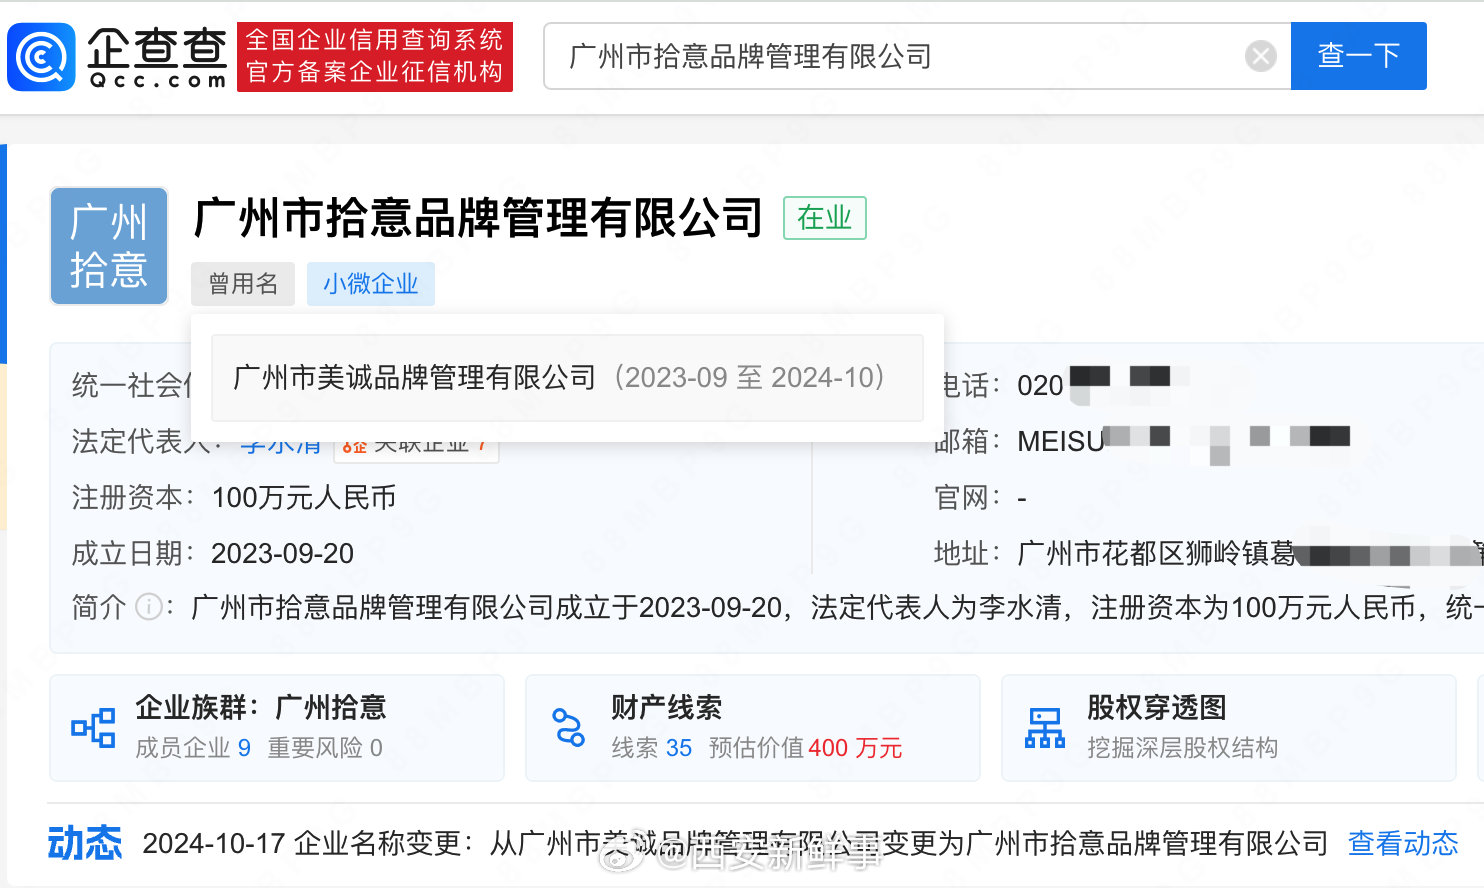Open the 财产线索 icon
This screenshot has width=1484, height=888.
(x=569, y=727)
